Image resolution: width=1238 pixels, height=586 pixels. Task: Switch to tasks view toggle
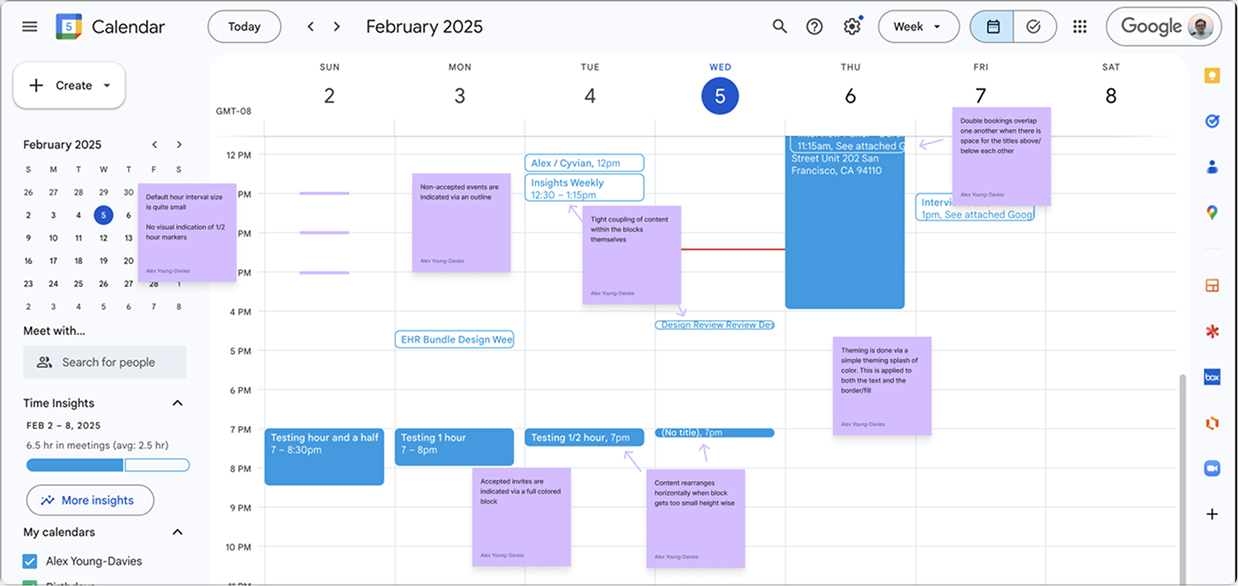tap(1035, 27)
